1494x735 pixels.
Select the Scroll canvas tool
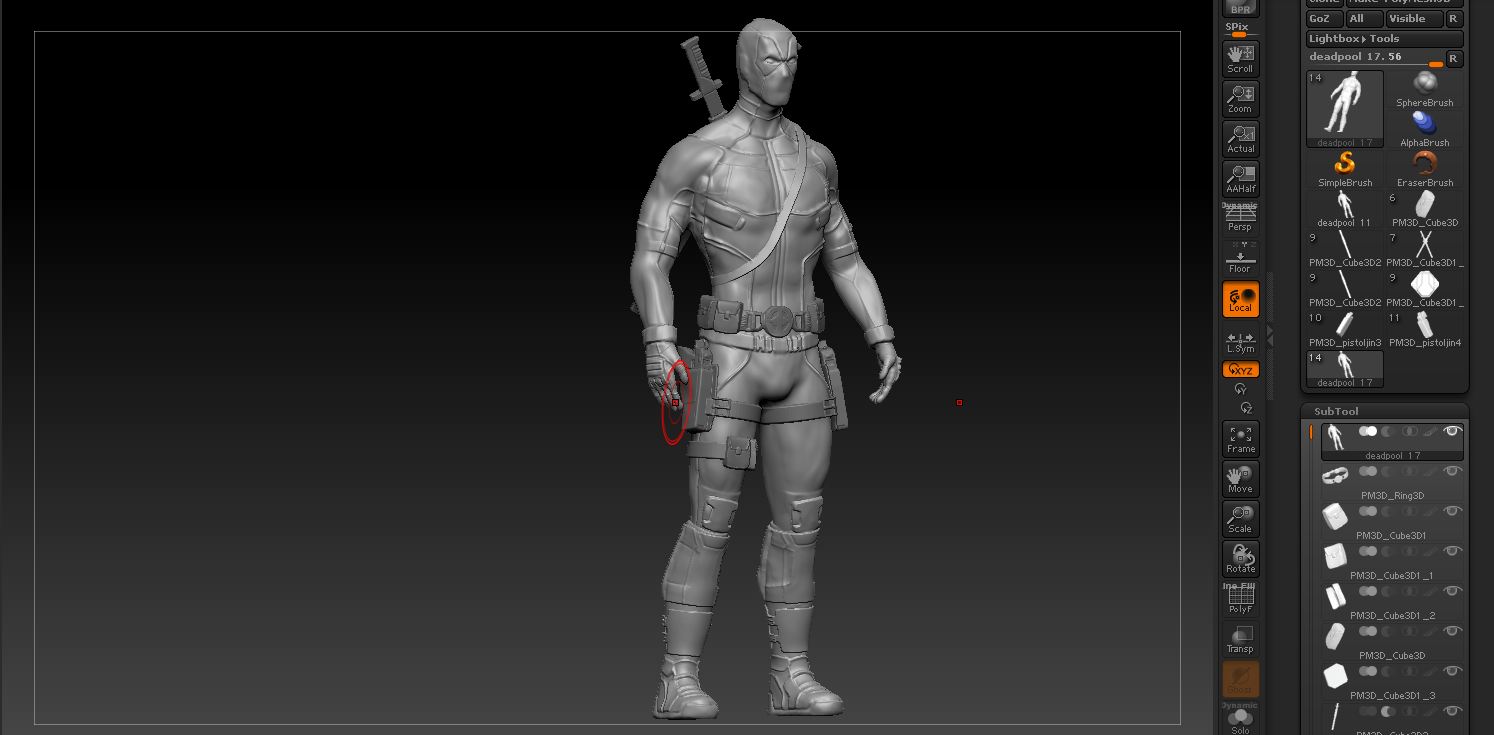coord(1240,59)
